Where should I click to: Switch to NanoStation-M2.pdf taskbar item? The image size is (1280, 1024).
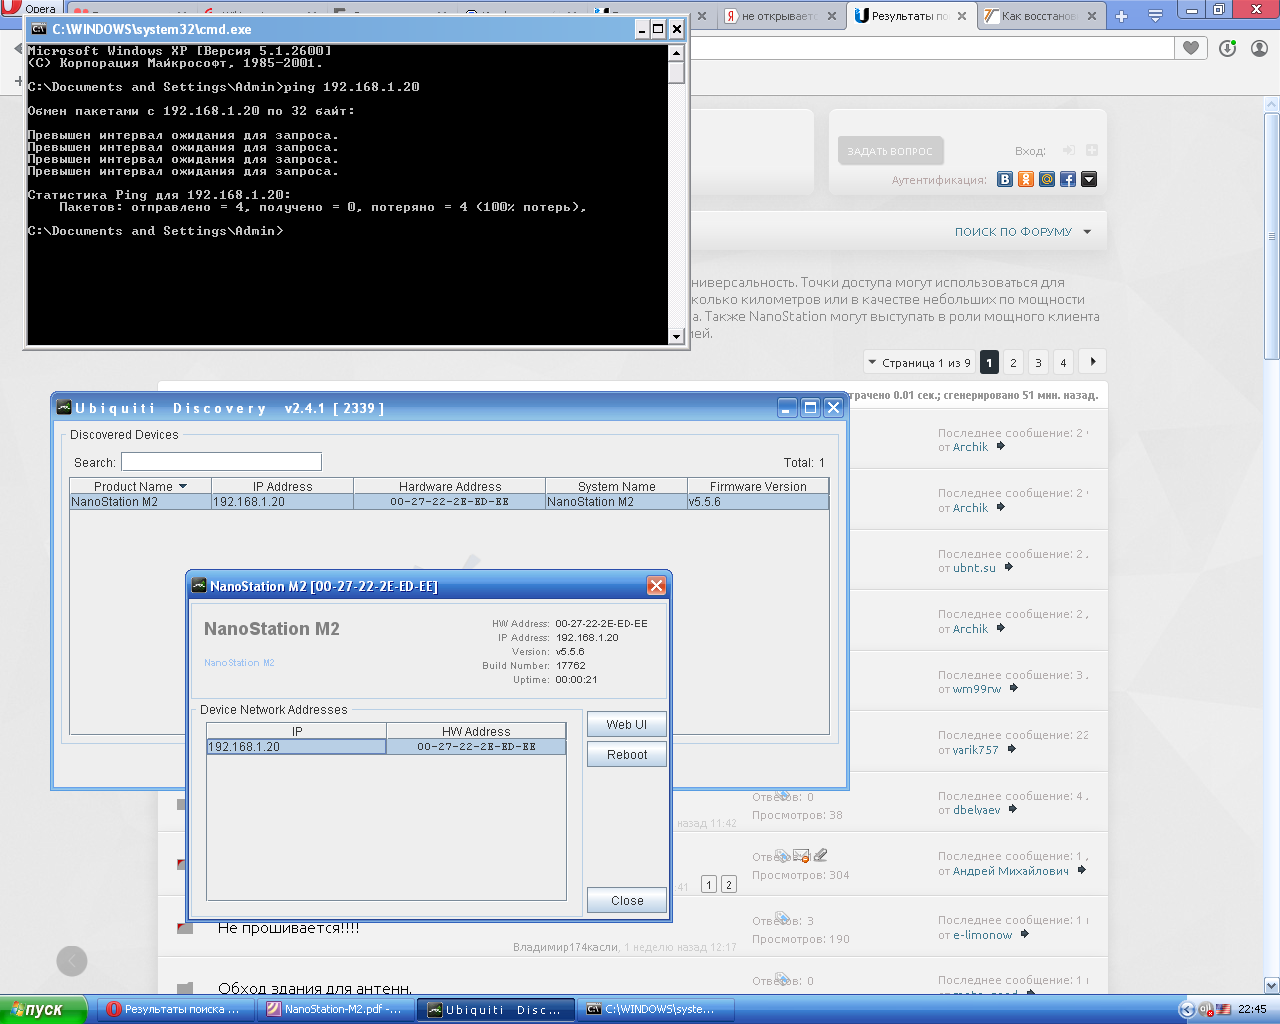(334, 1009)
